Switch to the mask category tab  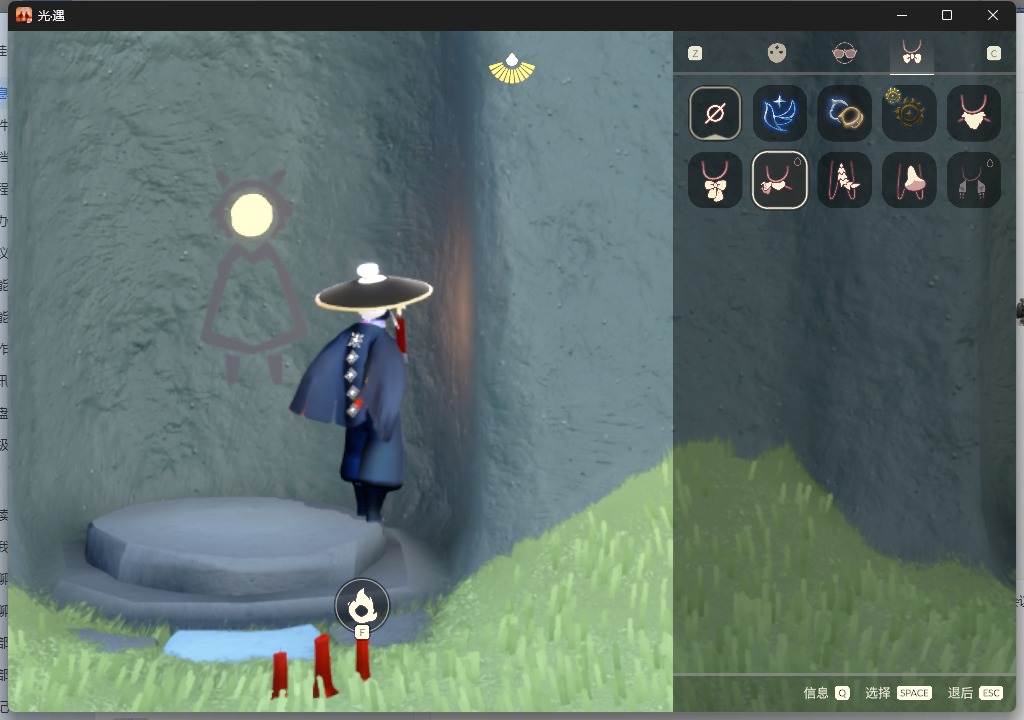tap(776, 53)
